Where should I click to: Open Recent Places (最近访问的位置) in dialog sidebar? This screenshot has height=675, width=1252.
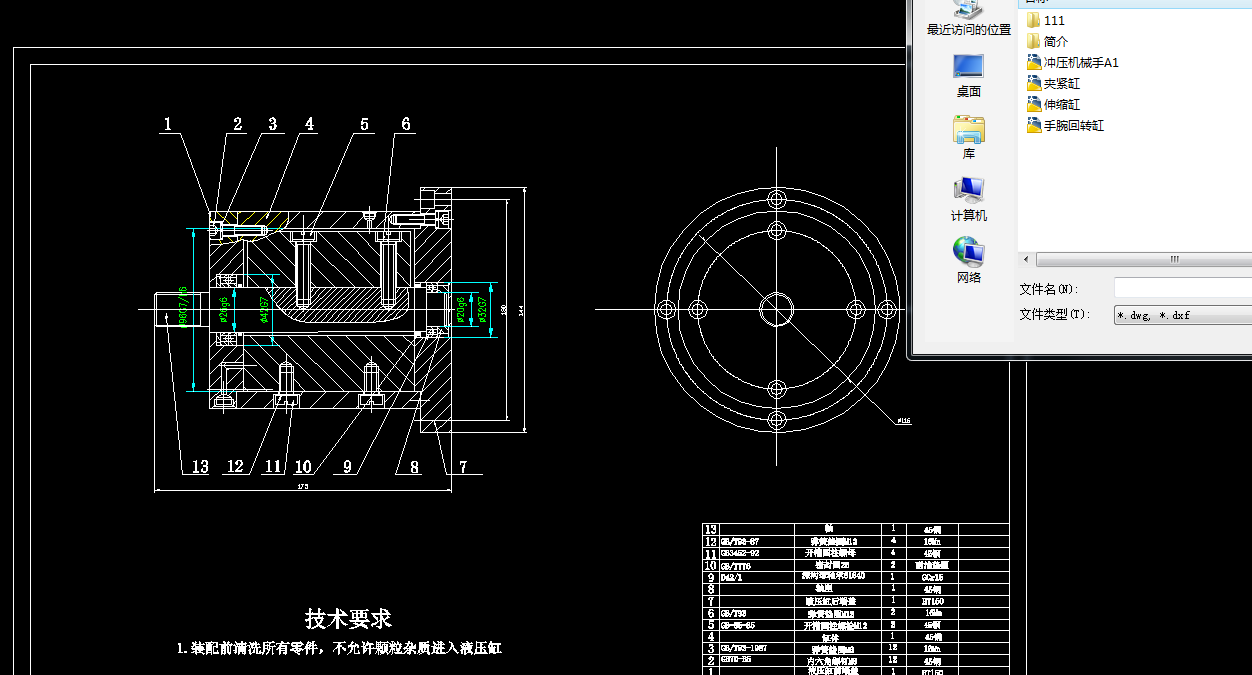coord(968,19)
